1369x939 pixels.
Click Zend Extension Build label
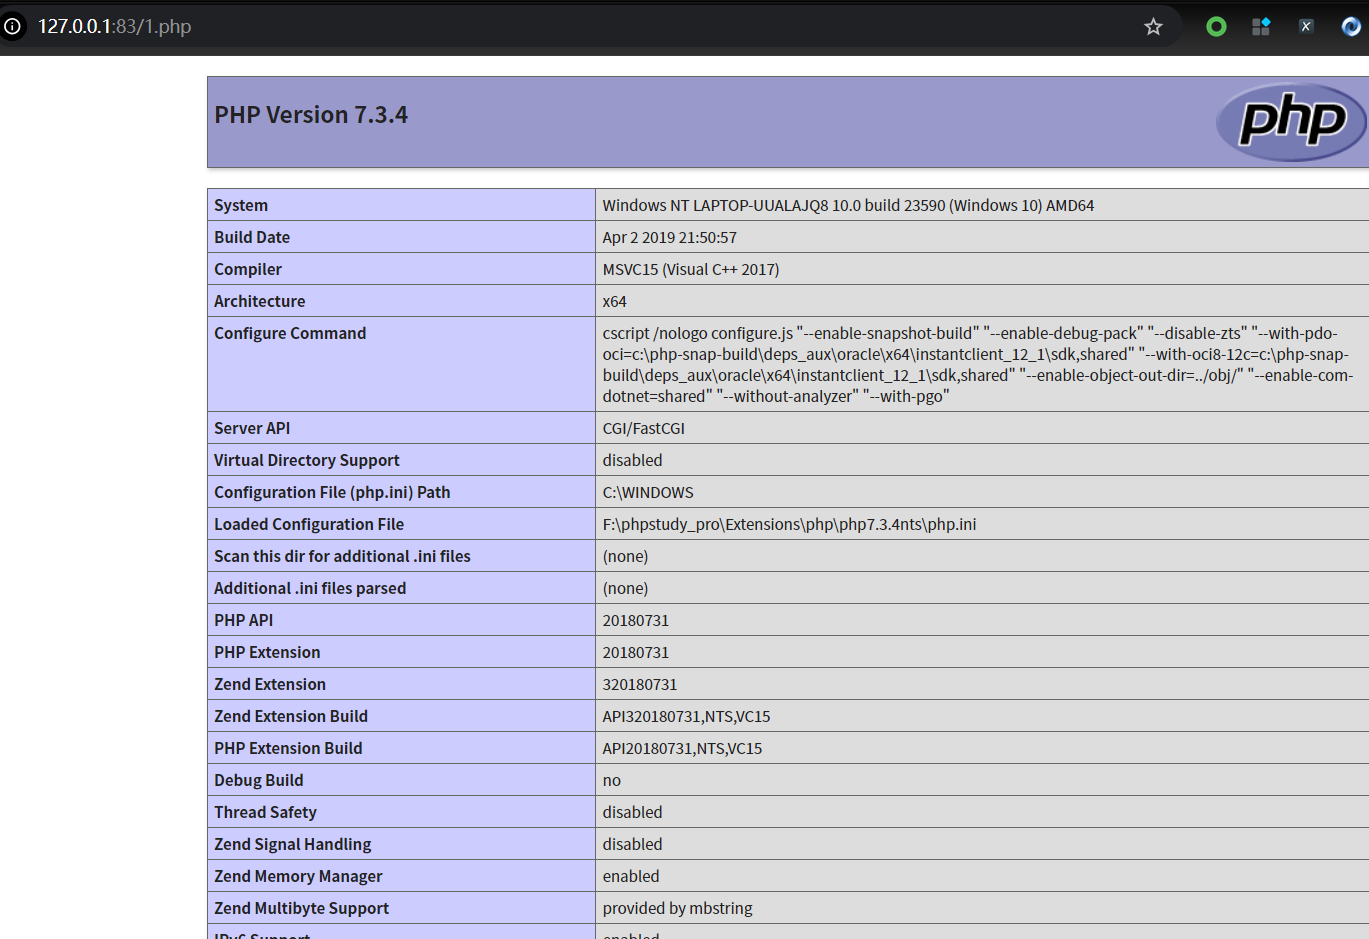click(291, 716)
